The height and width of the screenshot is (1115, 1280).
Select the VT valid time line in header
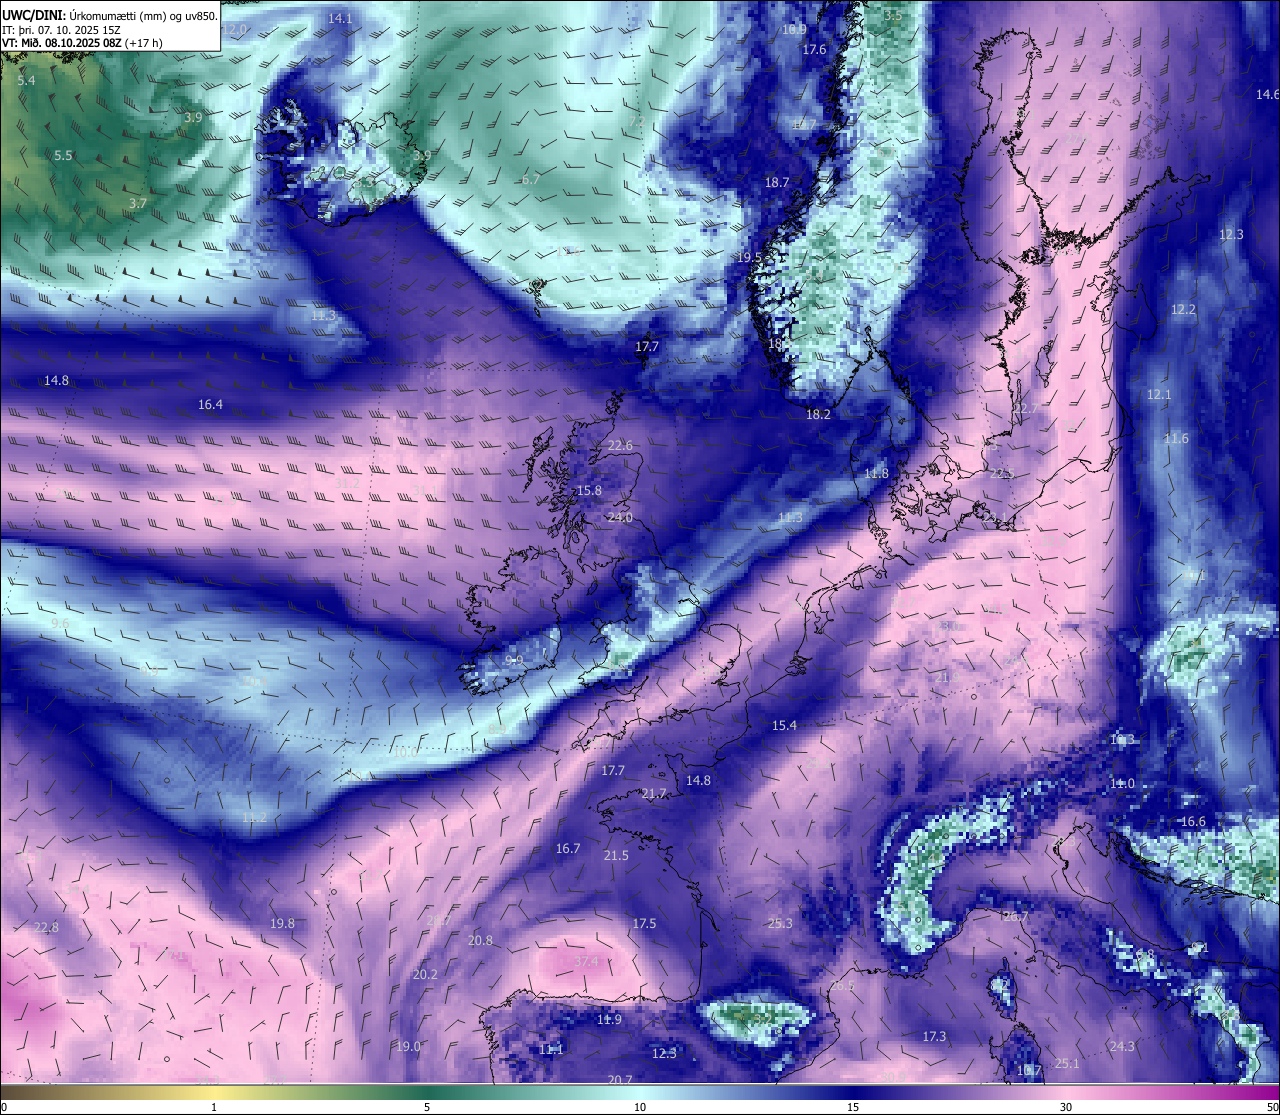click(x=82, y=43)
